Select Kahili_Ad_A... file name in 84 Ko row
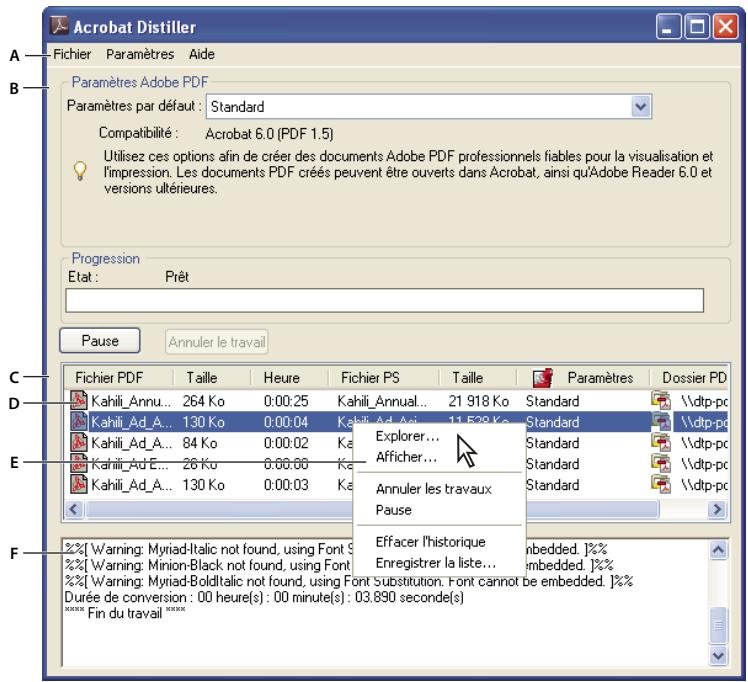Screen dimensions: 748x682 coord(132,443)
